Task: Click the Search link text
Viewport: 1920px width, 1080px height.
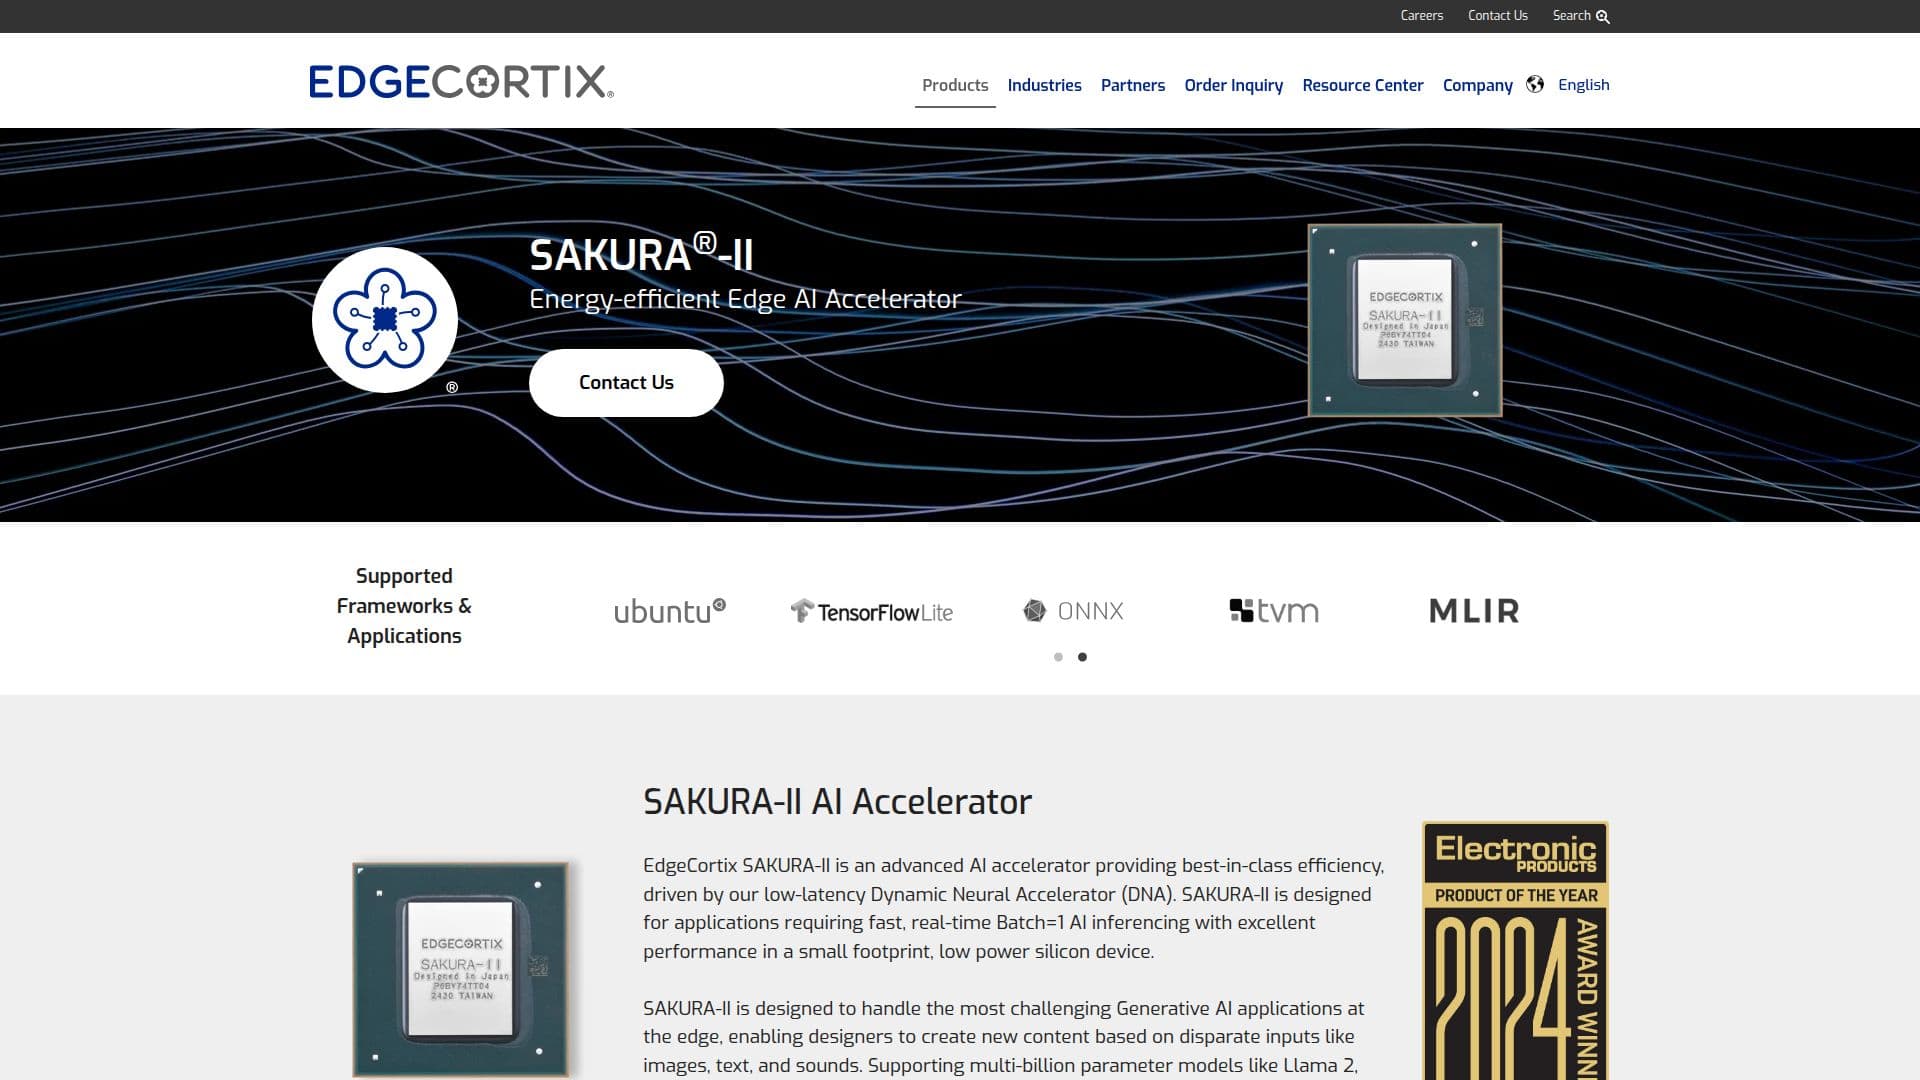Action: click(1571, 15)
